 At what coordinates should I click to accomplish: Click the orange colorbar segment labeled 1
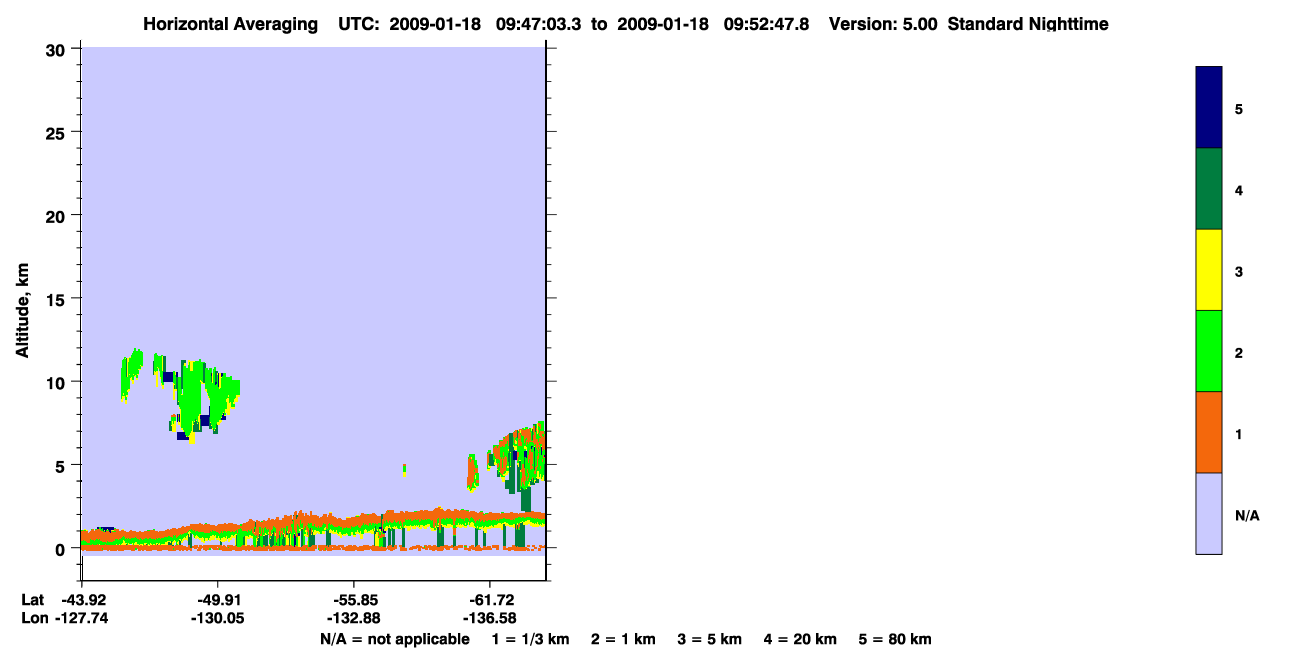click(1209, 432)
